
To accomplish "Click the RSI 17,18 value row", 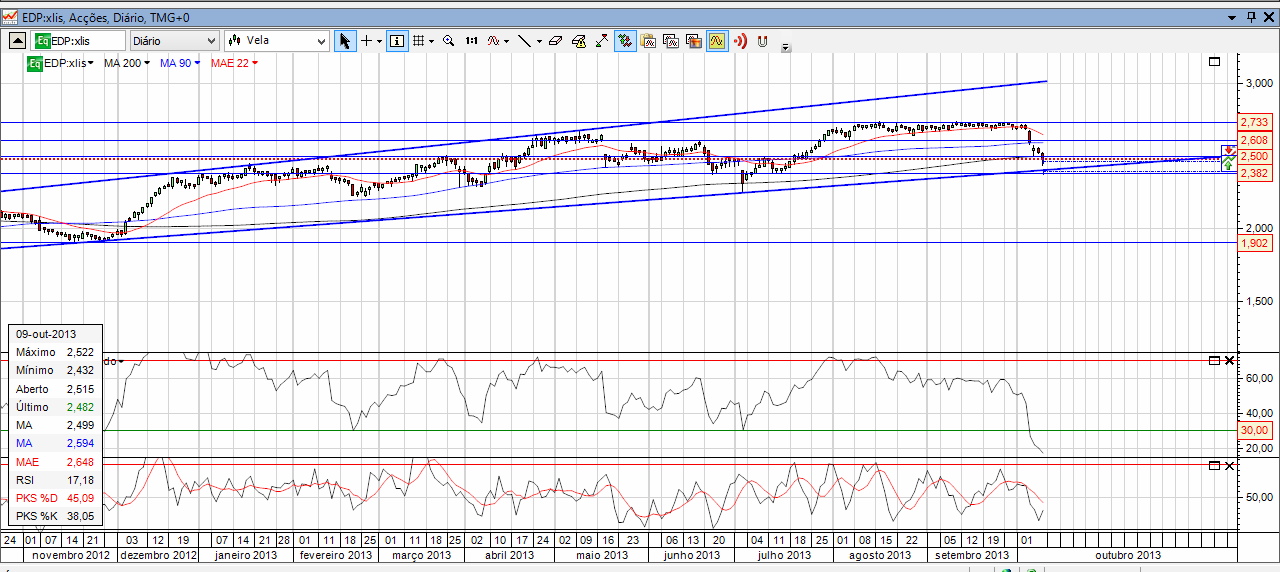I will pyautogui.click(x=55, y=479).
